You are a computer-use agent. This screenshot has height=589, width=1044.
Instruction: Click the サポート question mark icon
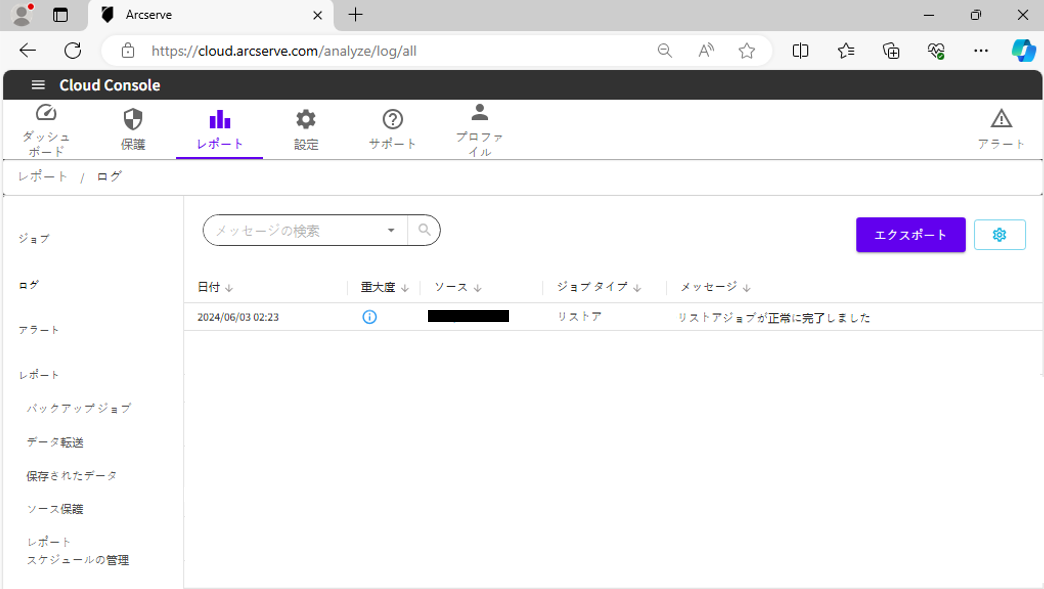393,120
